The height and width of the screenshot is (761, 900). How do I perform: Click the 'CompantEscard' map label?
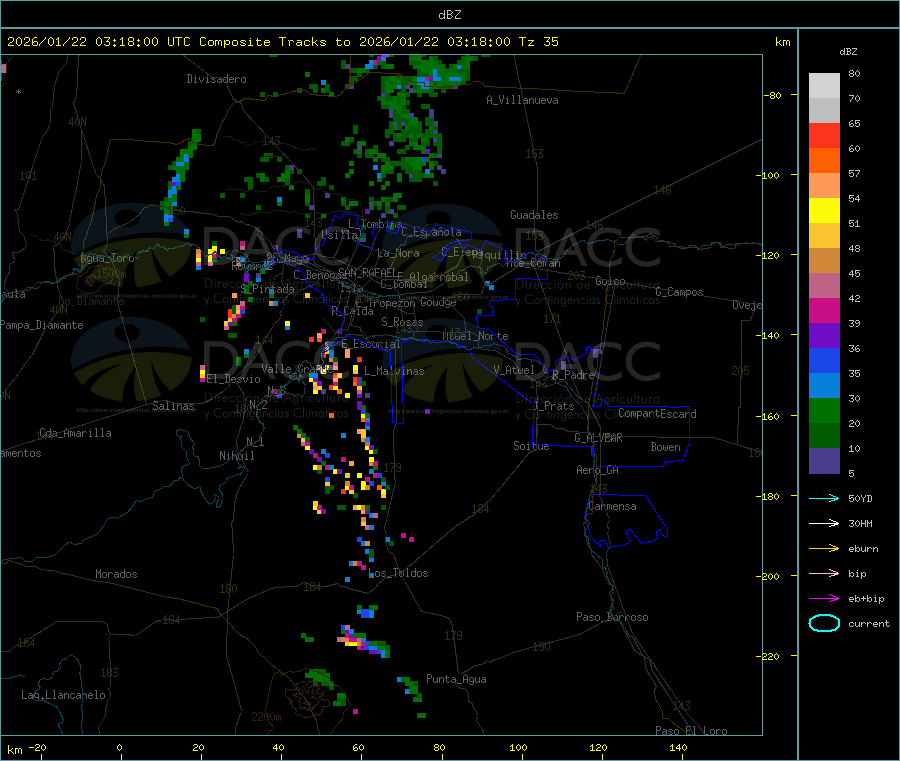tap(657, 414)
